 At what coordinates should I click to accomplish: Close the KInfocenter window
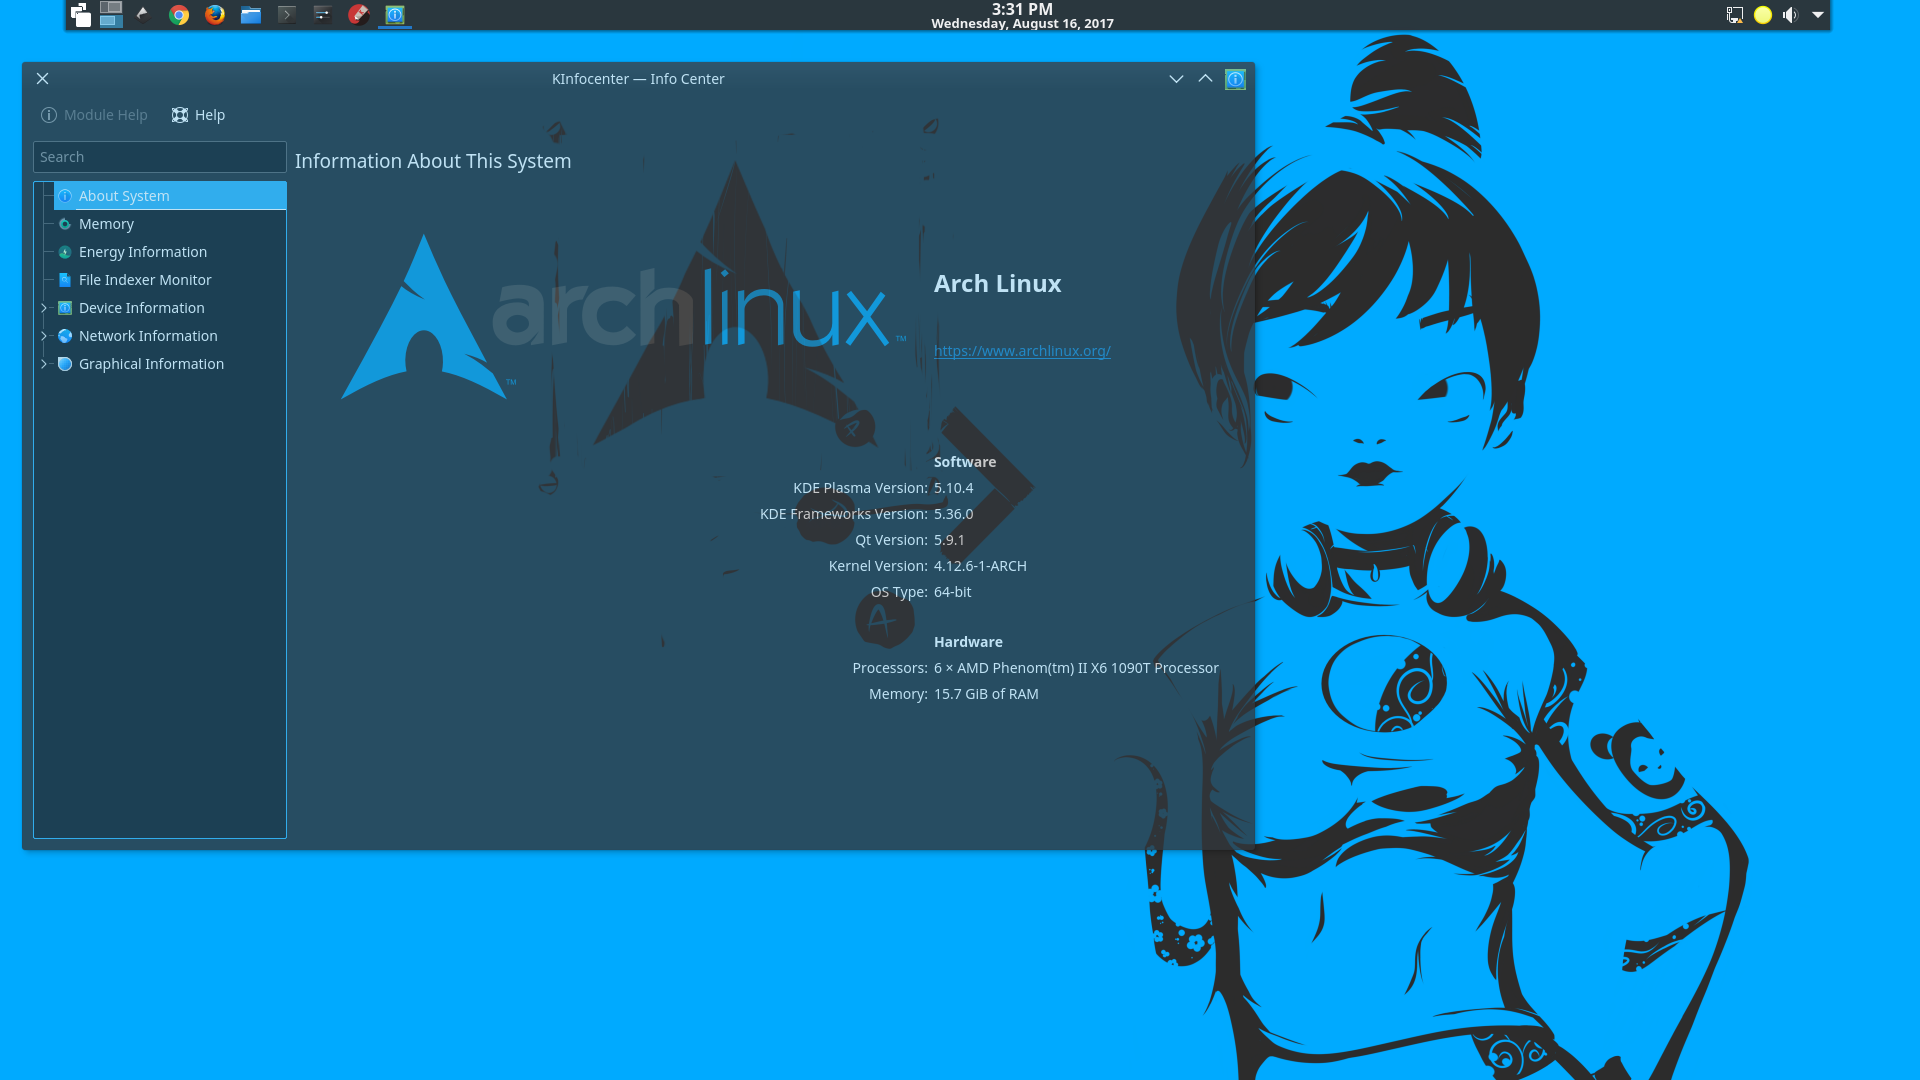42,79
